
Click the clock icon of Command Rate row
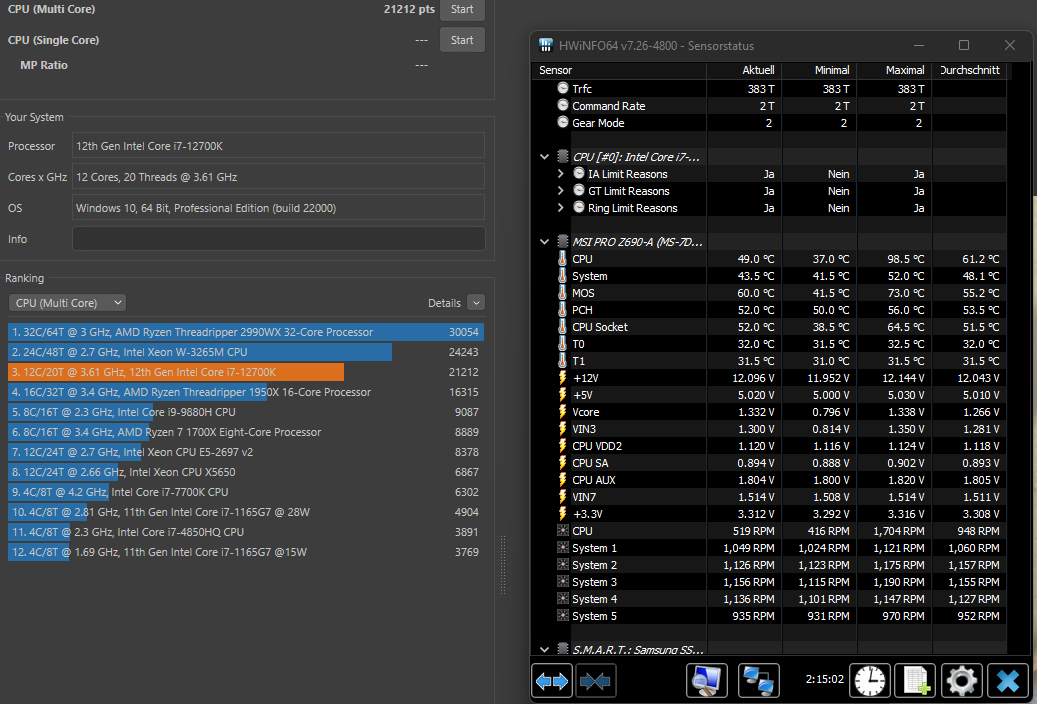(x=563, y=105)
